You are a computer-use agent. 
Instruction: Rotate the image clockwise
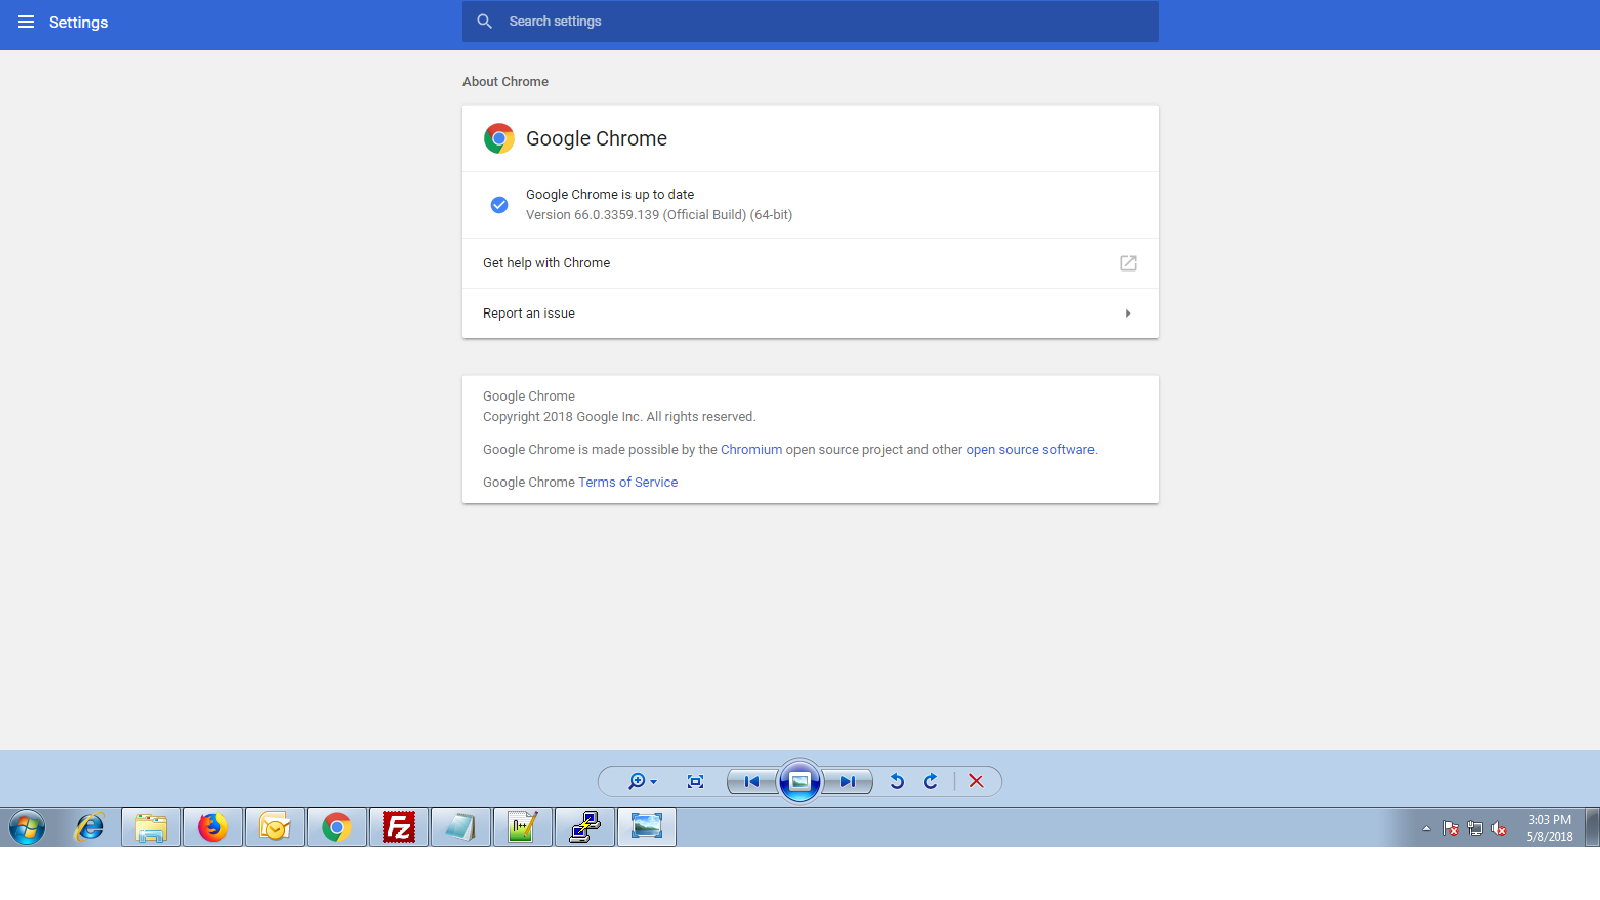click(x=931, y=782)
